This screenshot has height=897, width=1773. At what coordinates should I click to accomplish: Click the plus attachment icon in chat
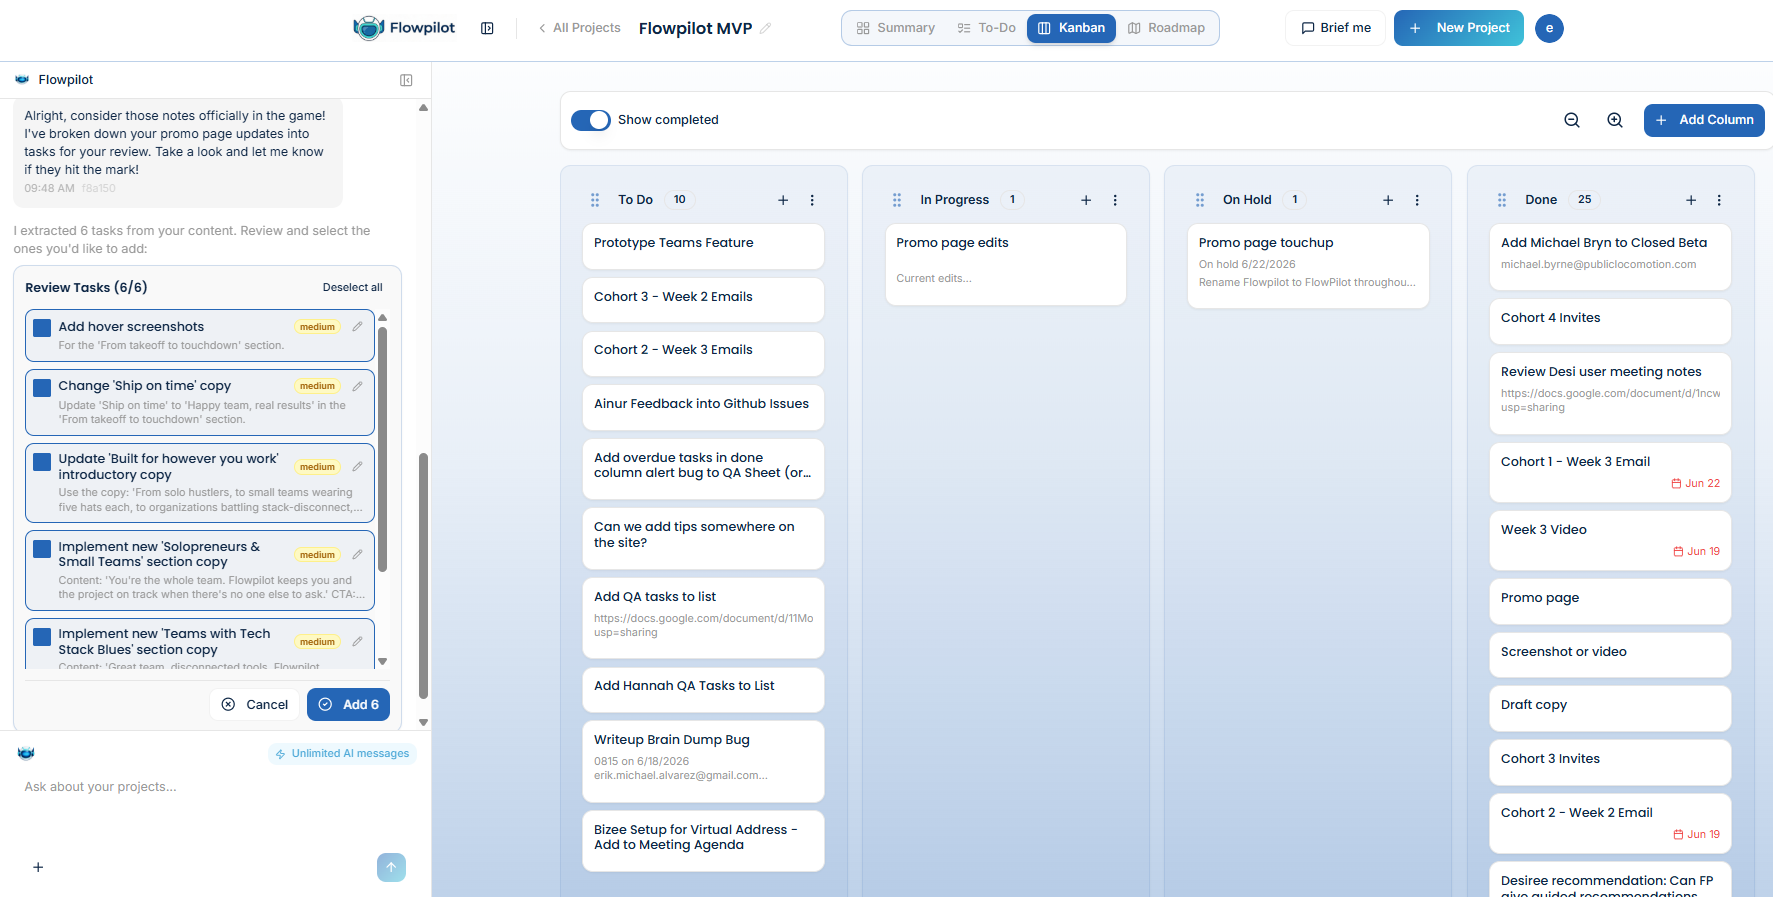click(x=38, y=867)
